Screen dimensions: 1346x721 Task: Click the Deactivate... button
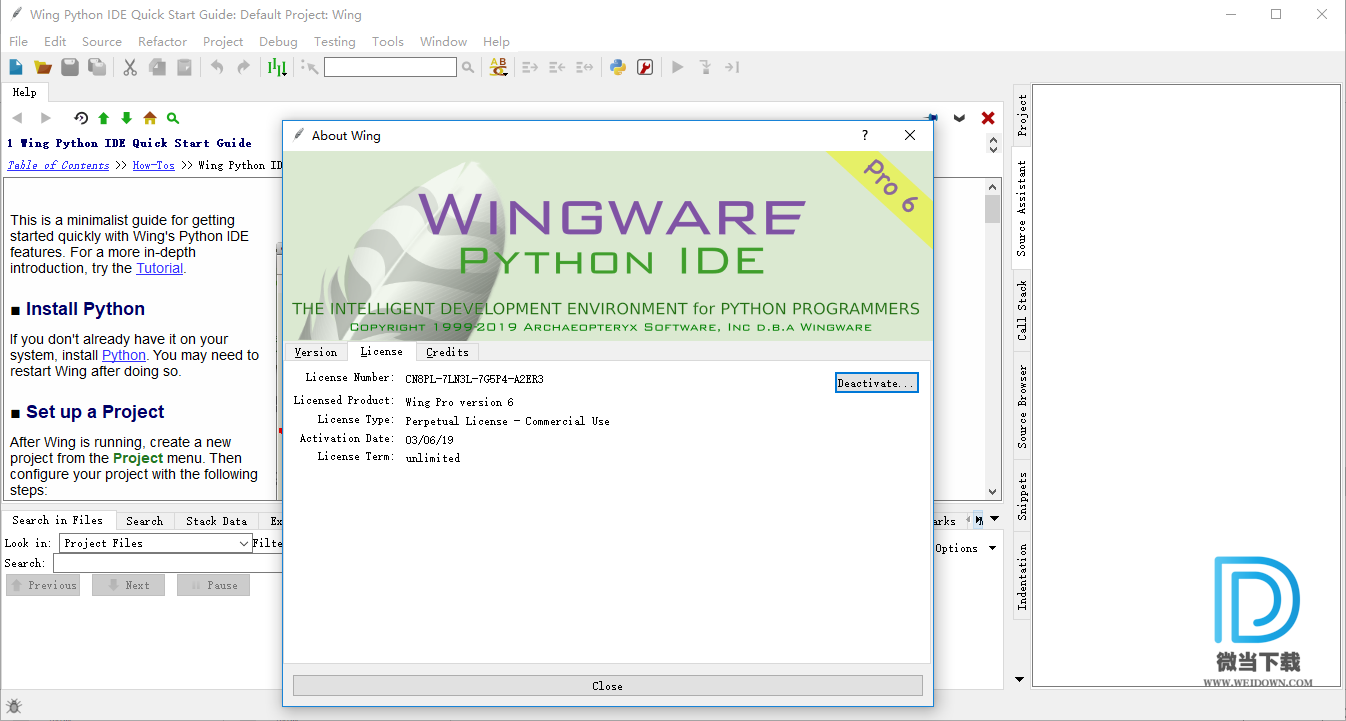point(876,383)
